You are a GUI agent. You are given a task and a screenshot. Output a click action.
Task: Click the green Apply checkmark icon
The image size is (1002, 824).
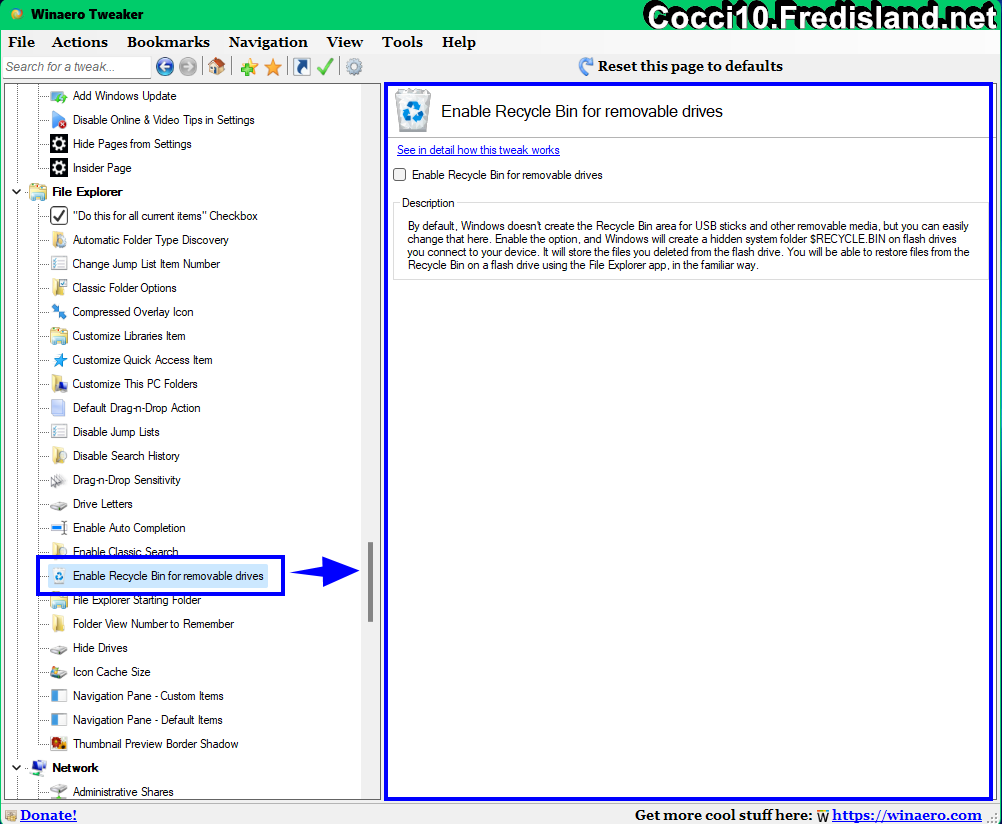pyautogui.click(x=325, y=66)
